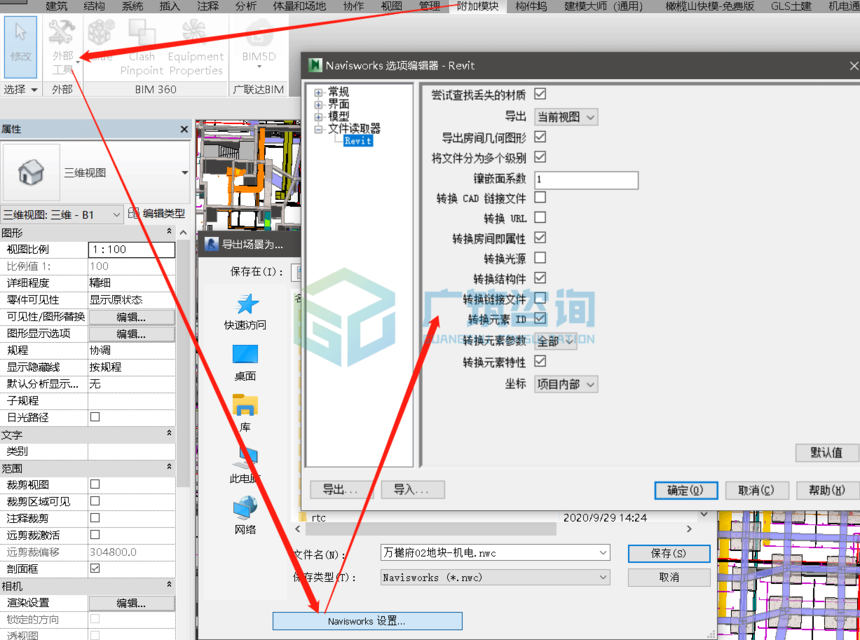The height and width of the screenshot is (640, 860).
Task: Open 'Convert element parameters' 全部 dropdown
Action: click(556, 341)
